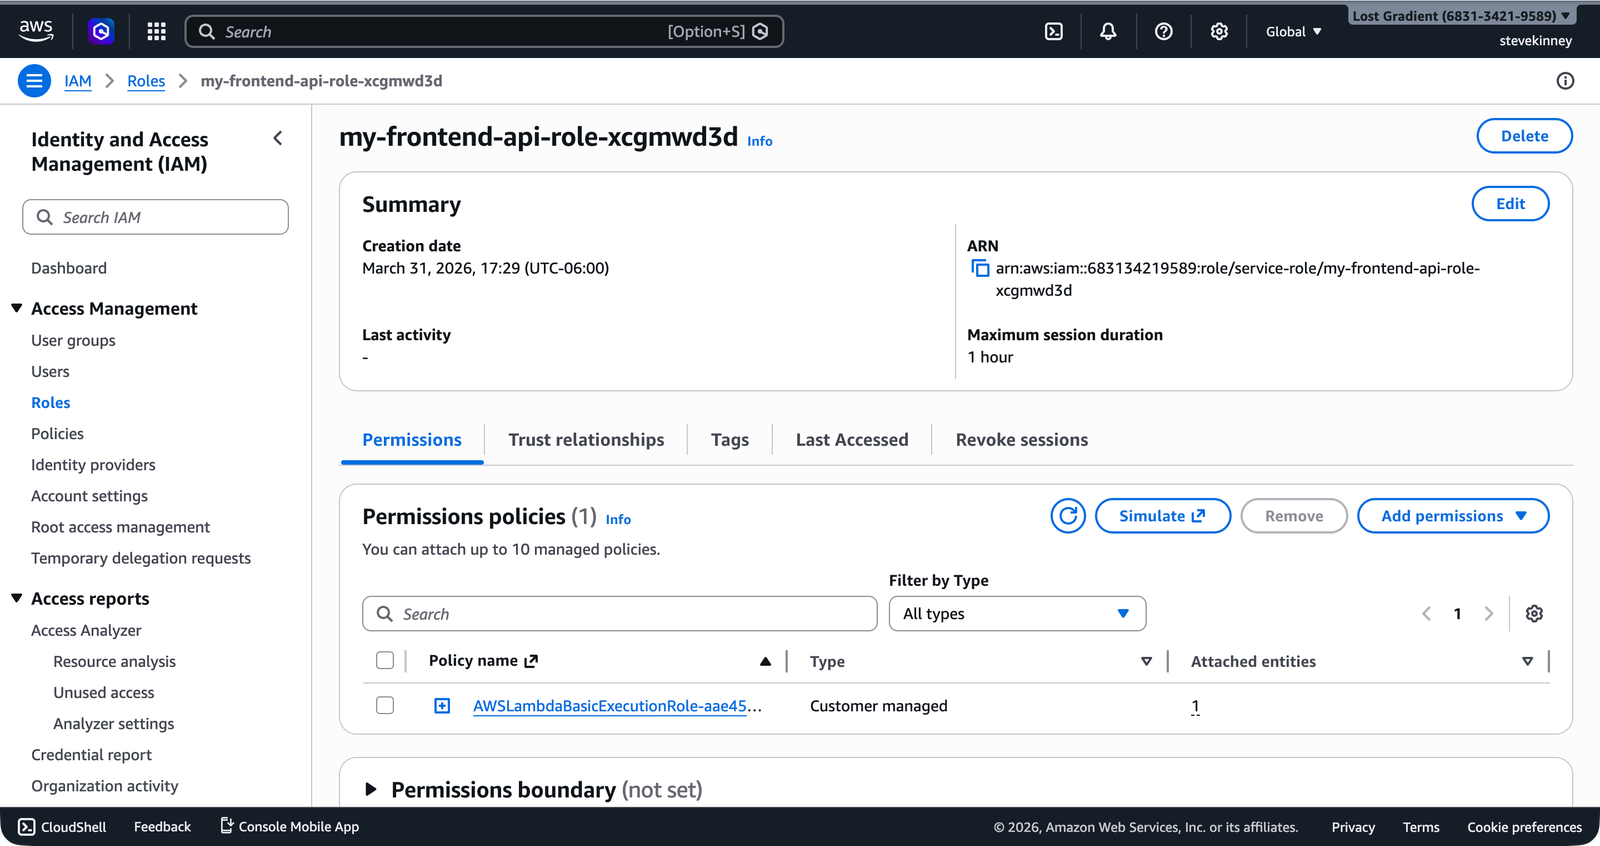Viewport: 1600px width, 846px height.
Task: Open Root access management in sidebar
Action: 120,526
